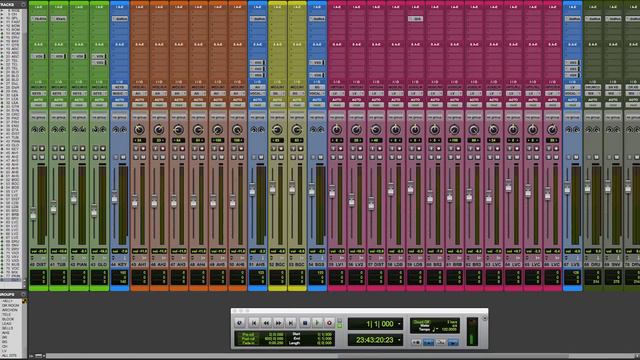Stop playback with the transport Stop button

(x=304, y=323)
